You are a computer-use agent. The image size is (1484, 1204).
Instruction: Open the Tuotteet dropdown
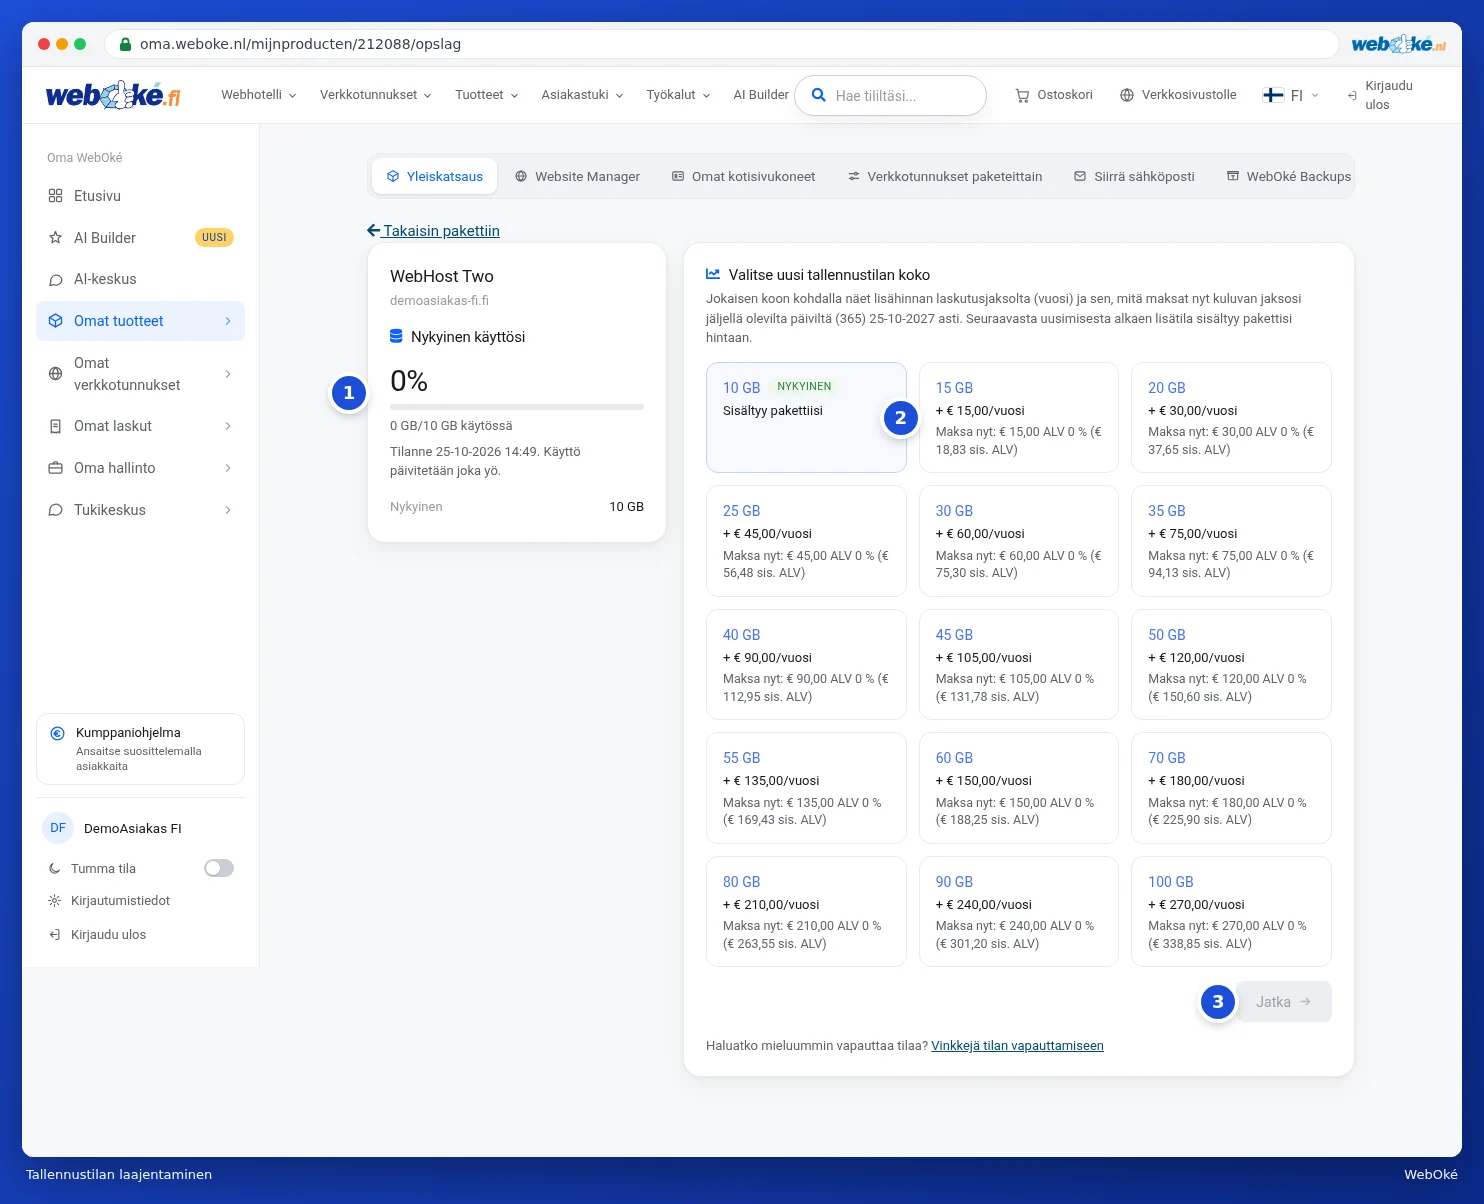click(x=487, y=95)
